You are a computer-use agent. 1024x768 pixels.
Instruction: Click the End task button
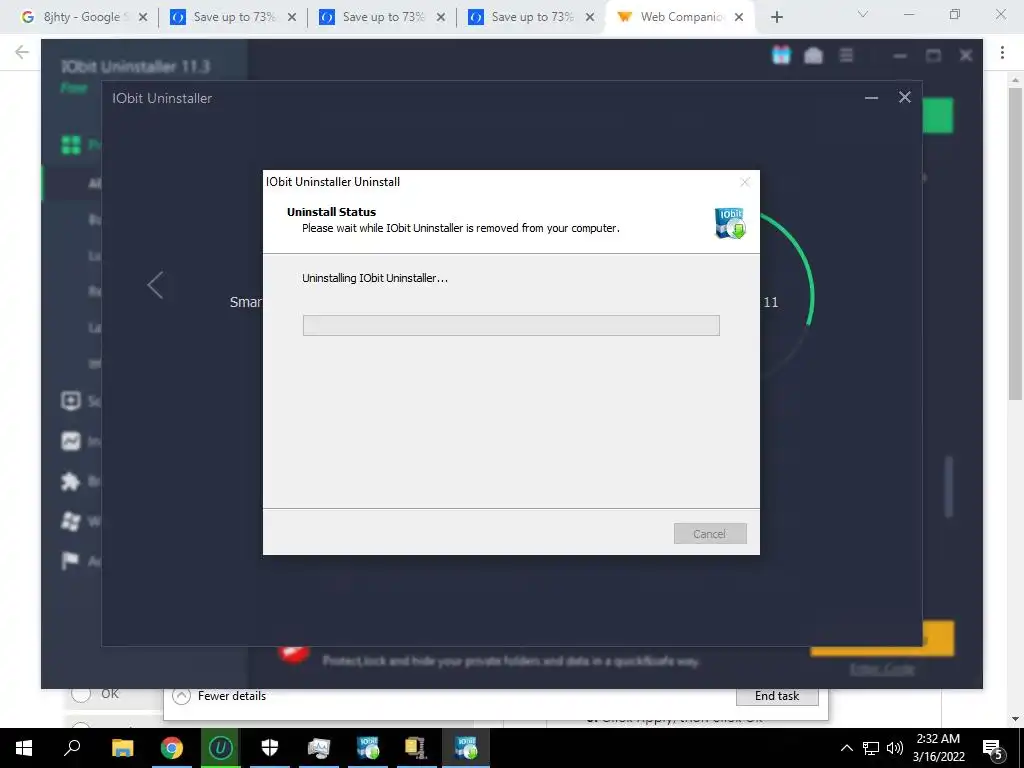pyautogui.click(x=777, y=696)
